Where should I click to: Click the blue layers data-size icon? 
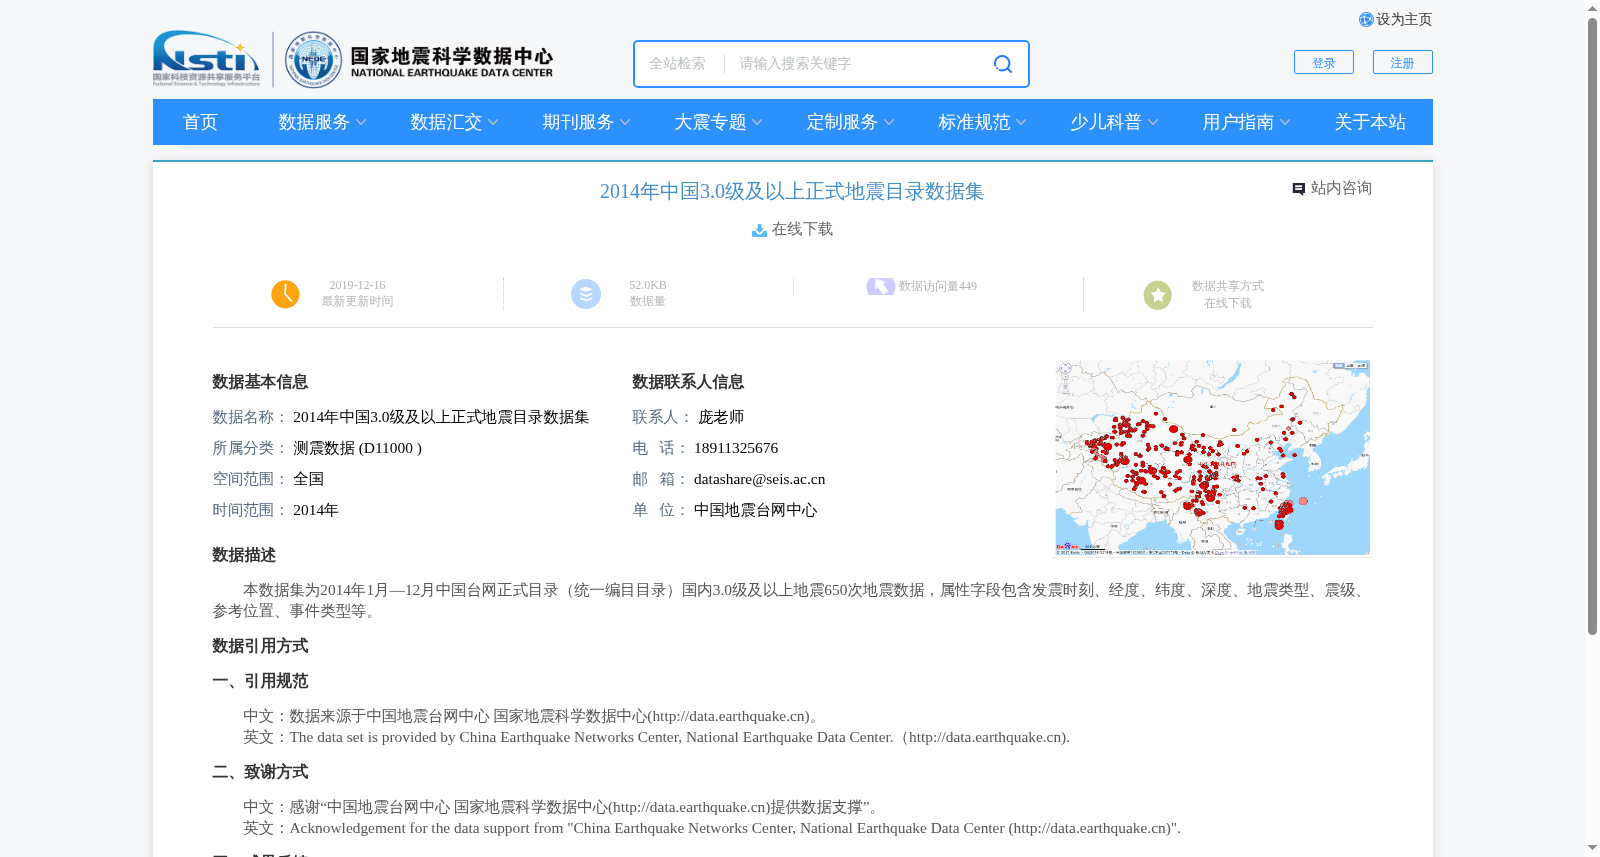(586, 294)
